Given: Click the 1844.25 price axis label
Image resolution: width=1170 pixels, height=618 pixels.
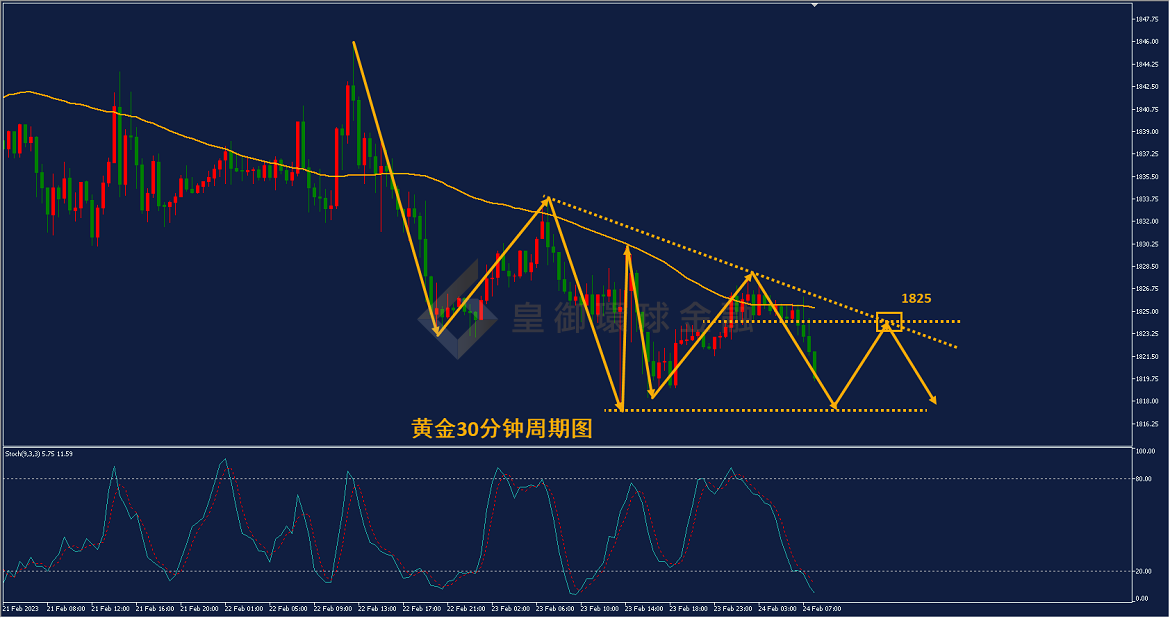Looking at the screenshot, I should point(1148,64).
